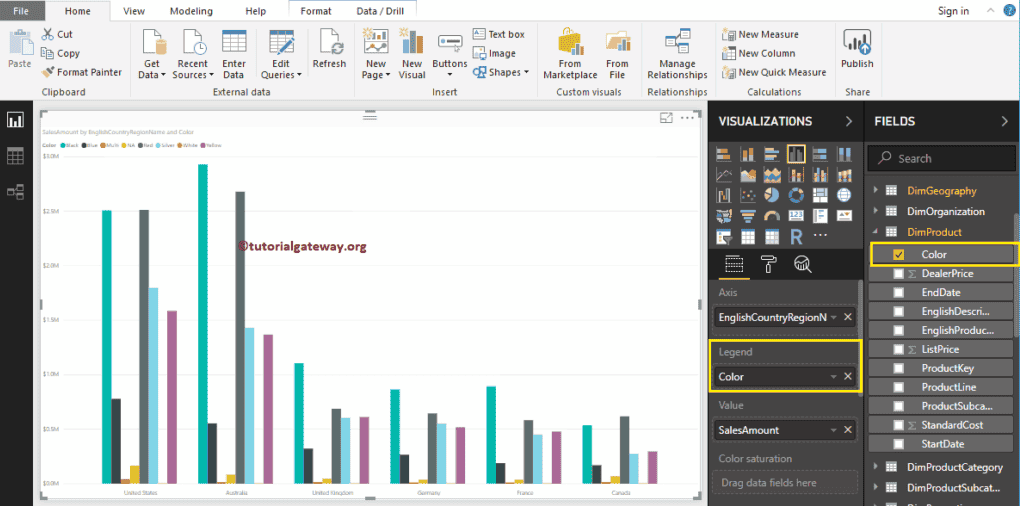Click the Refresh button
This screenshot has height=506, width=1020.
point(329,49)
